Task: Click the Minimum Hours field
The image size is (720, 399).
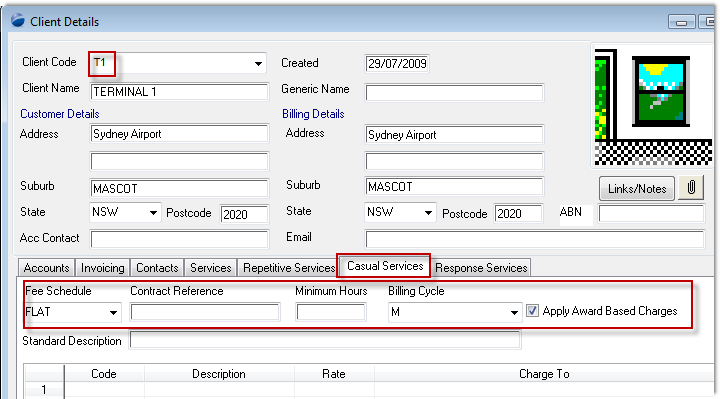Action: pyautogui.click(x=331, y=312)
